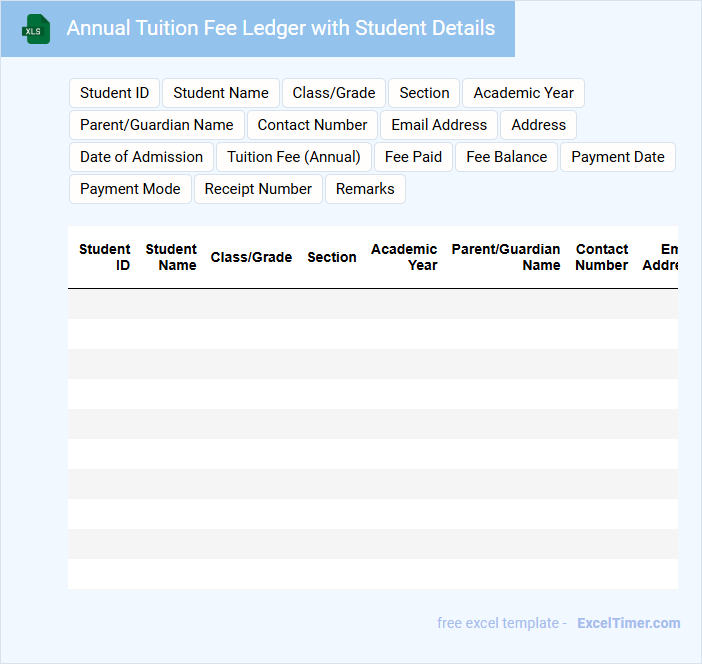Select the Student ID tag
This screenshot has width=702, height=664.
pyautogui.click(x=114, y=93)
